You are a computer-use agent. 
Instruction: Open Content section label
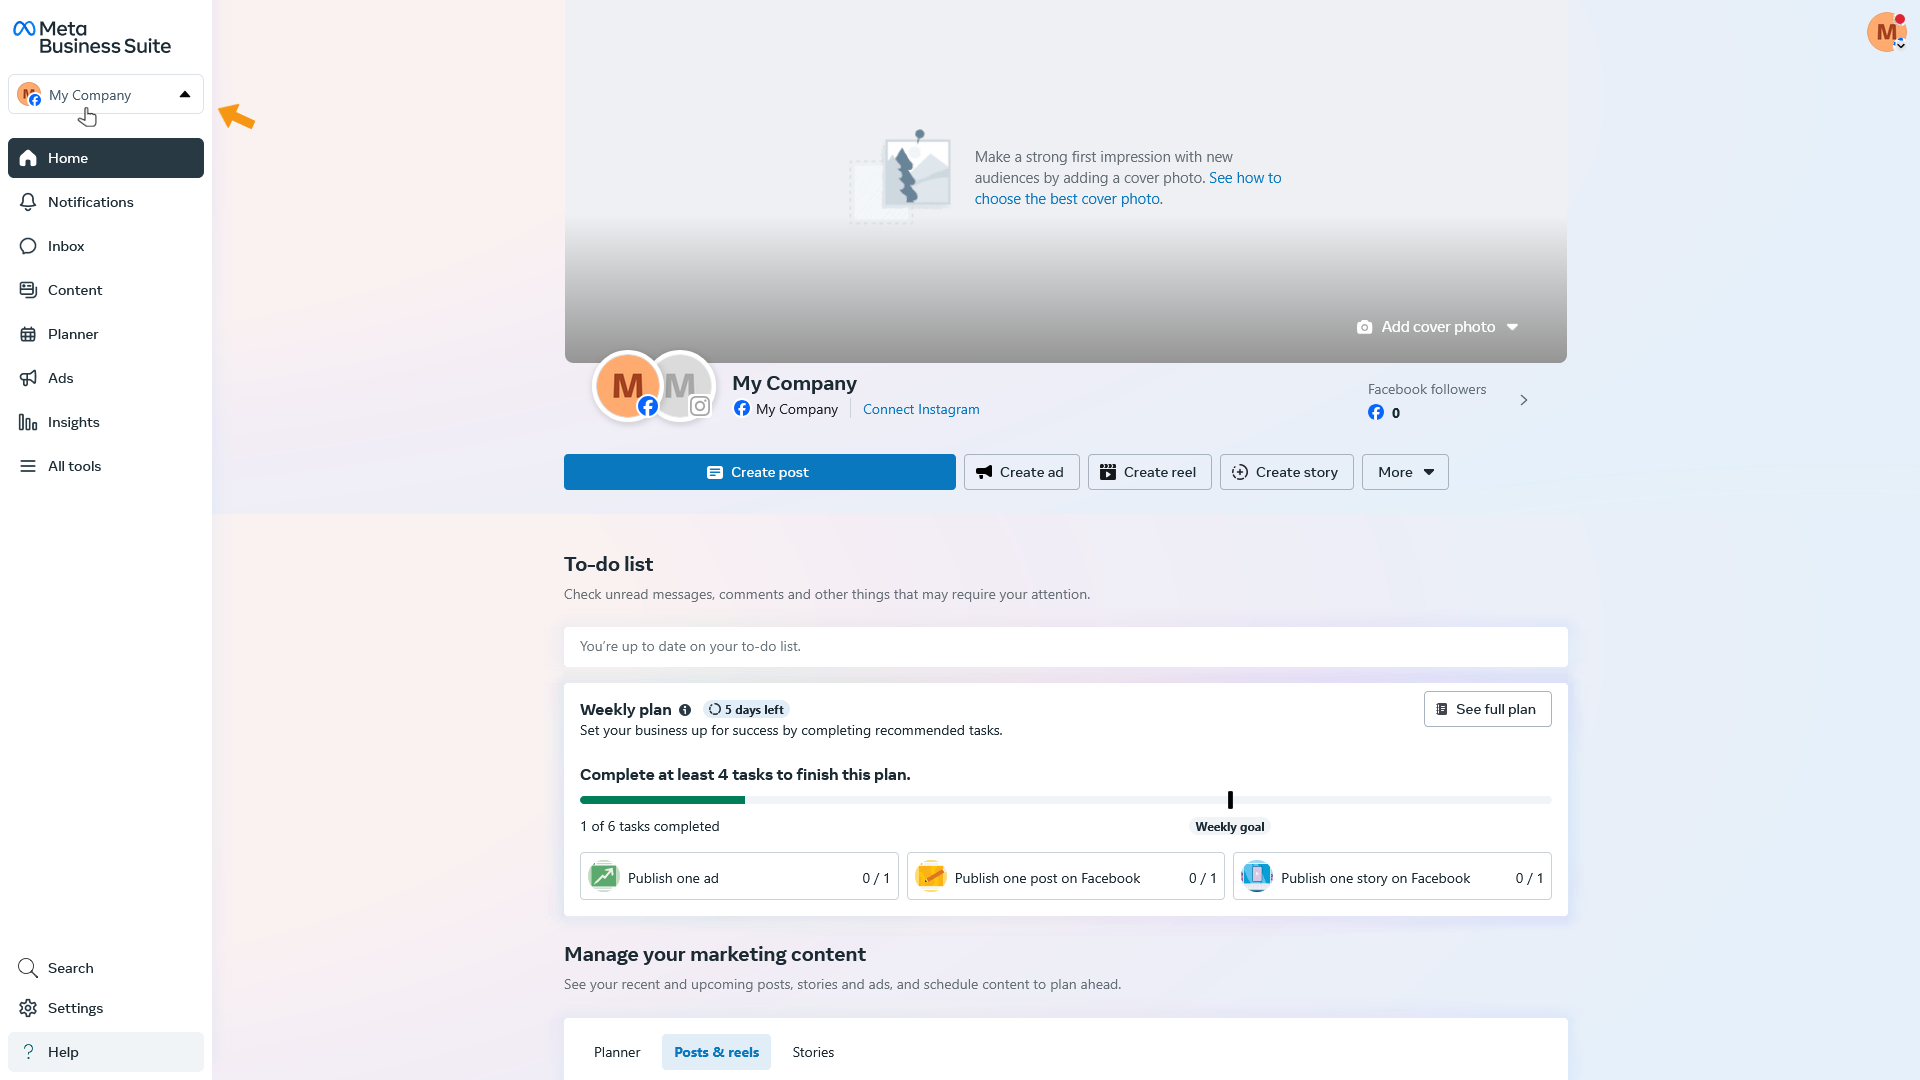pos(75,290)
